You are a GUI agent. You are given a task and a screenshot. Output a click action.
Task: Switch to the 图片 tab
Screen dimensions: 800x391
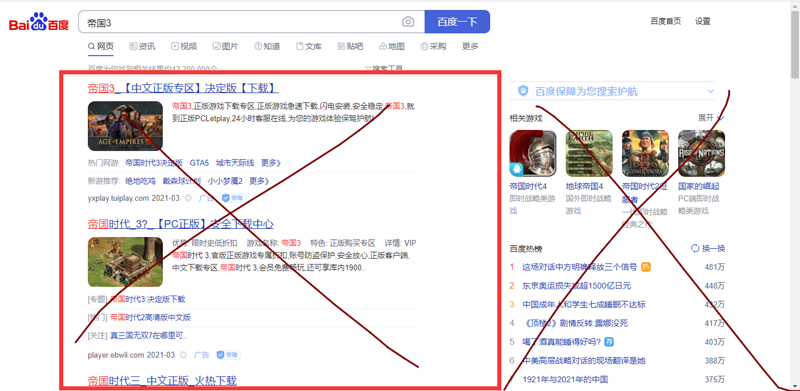pos(226,46)
